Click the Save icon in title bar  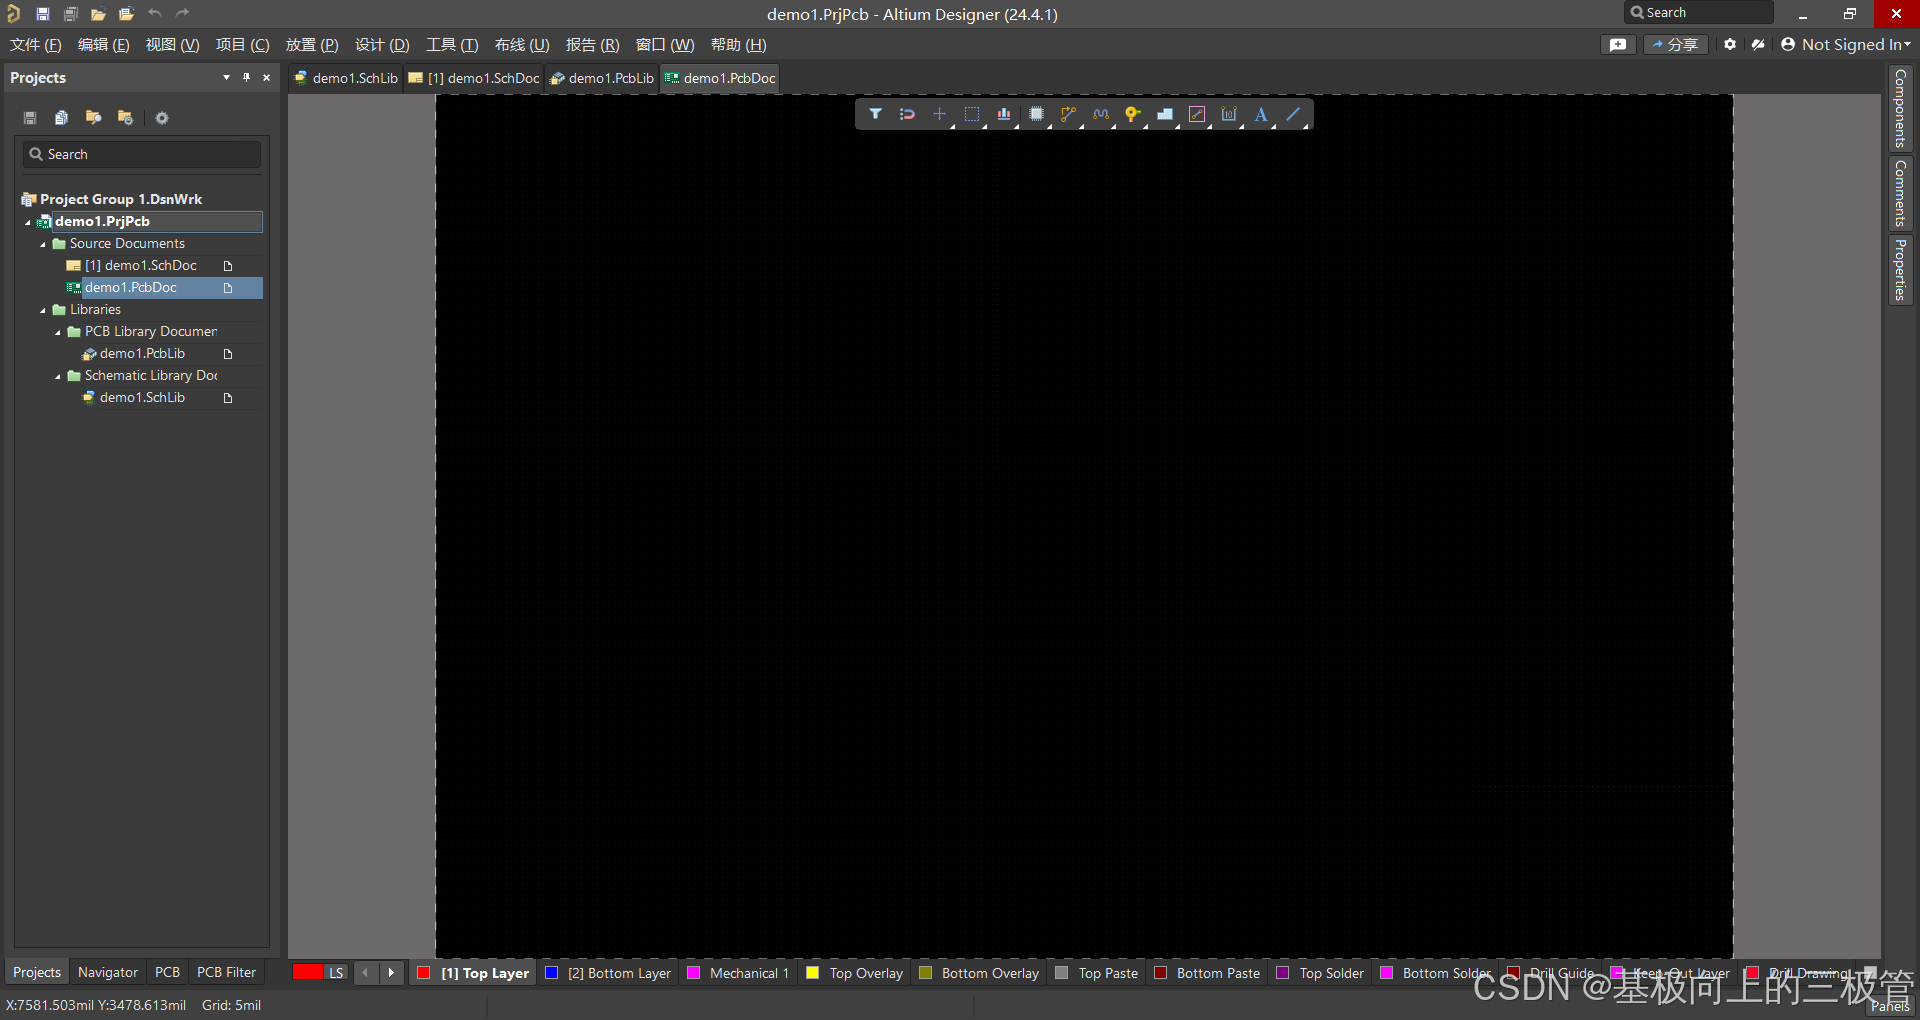tap(42, 14)
